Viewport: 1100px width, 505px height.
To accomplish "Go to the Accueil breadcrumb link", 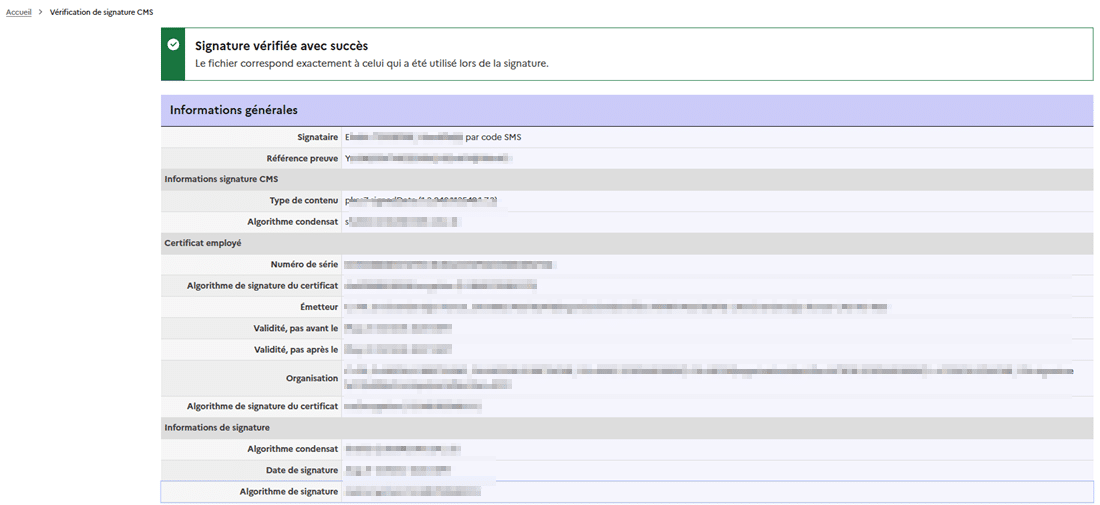I will pos(19,12).
